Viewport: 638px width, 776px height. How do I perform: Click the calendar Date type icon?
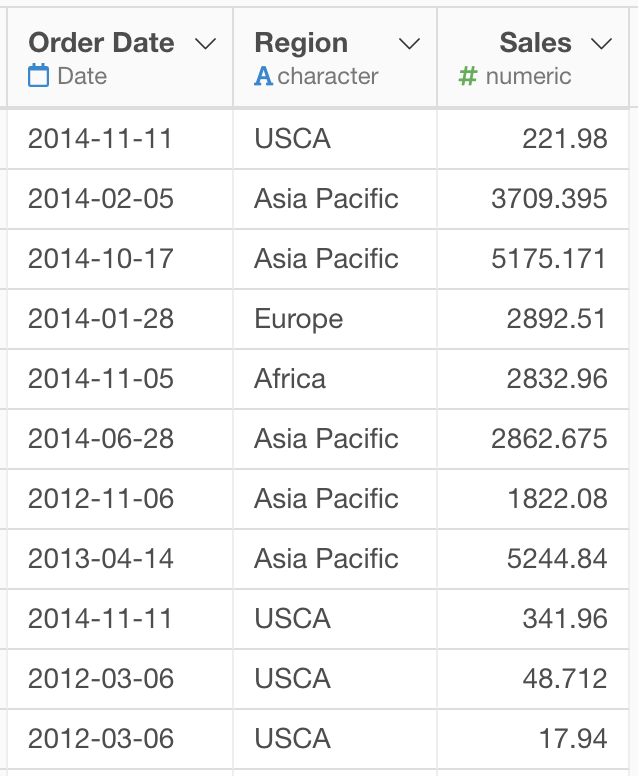(39, 76)
